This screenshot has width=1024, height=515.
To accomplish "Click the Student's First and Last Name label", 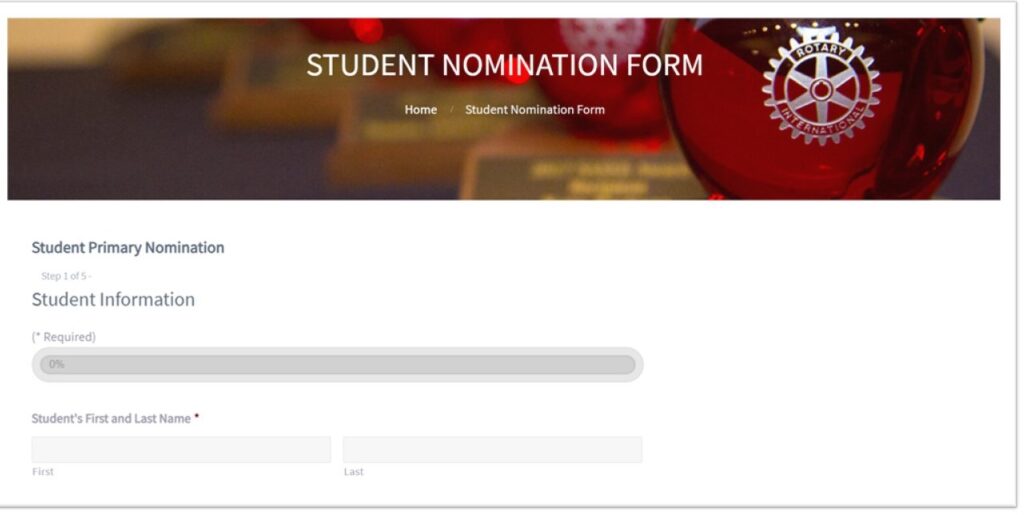I will pyautogui.click(x=111, y=418).
